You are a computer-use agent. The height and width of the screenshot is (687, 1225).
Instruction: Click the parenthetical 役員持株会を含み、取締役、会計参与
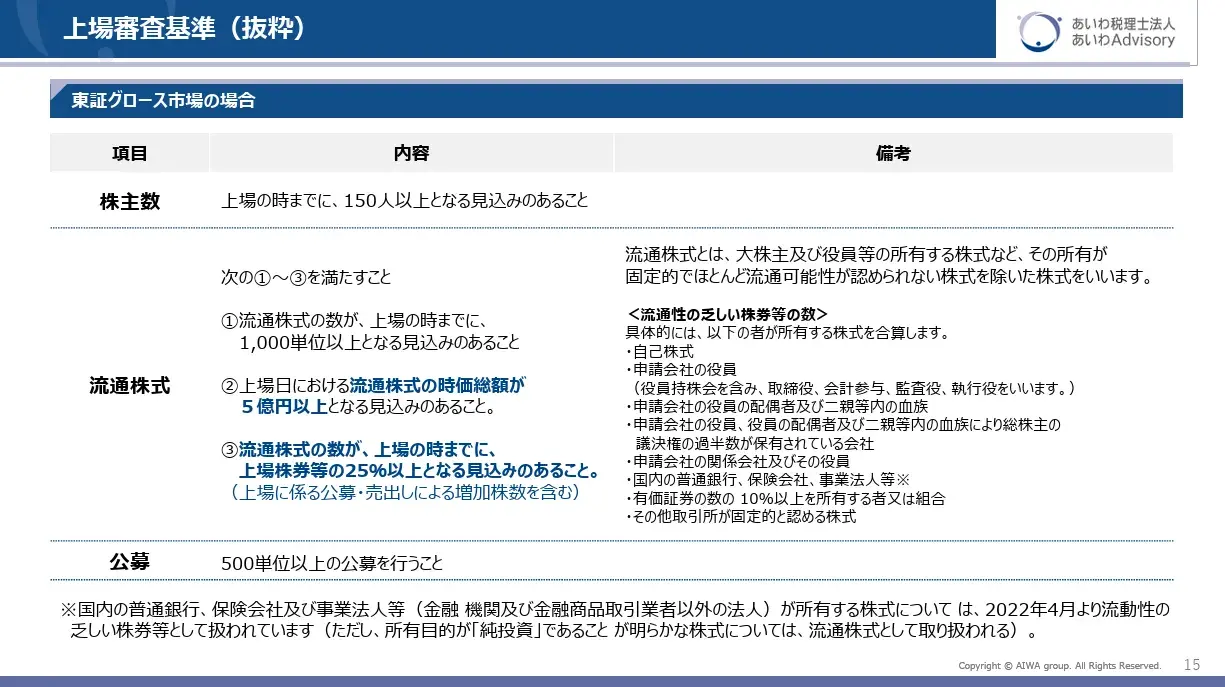coord(853,387)
